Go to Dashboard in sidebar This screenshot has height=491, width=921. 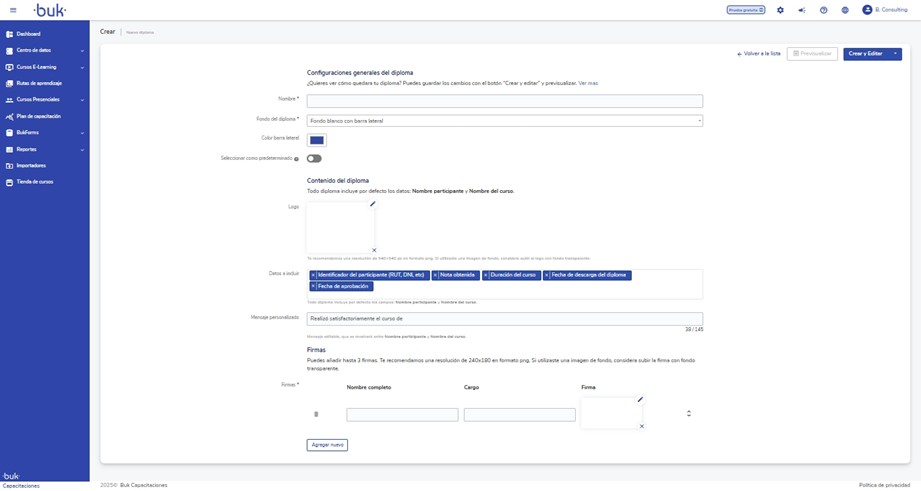click(28, 34)
